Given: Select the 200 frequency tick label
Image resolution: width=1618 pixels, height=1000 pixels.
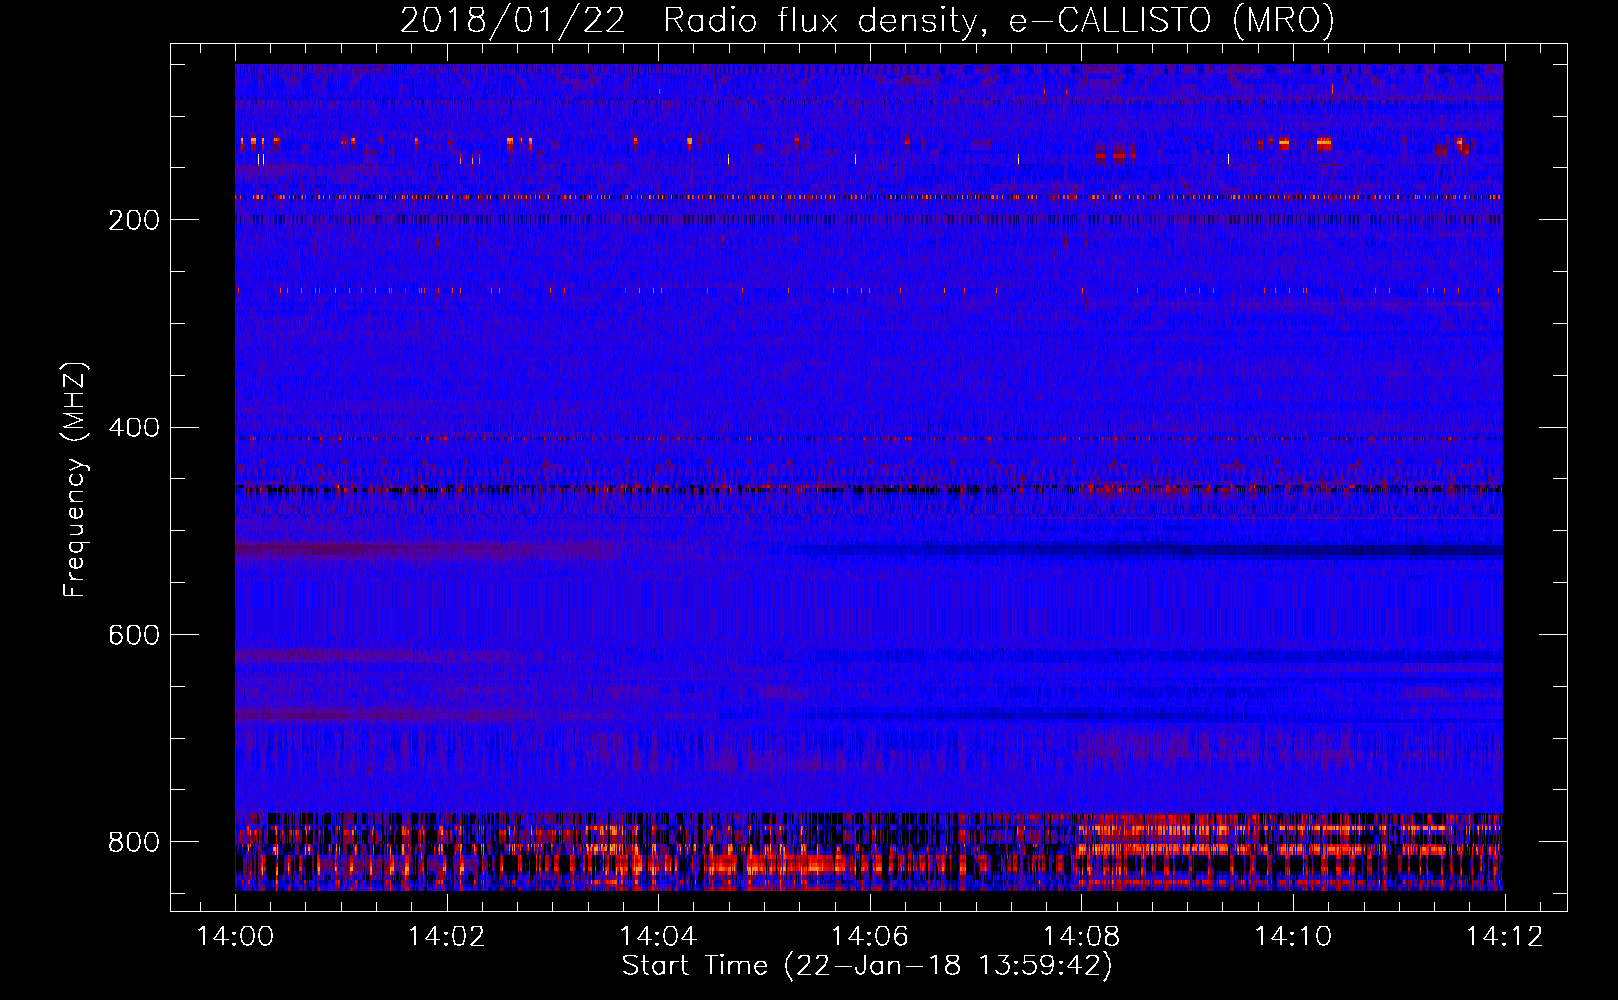Looking at the screenshot, I should (x=134, y=220).
